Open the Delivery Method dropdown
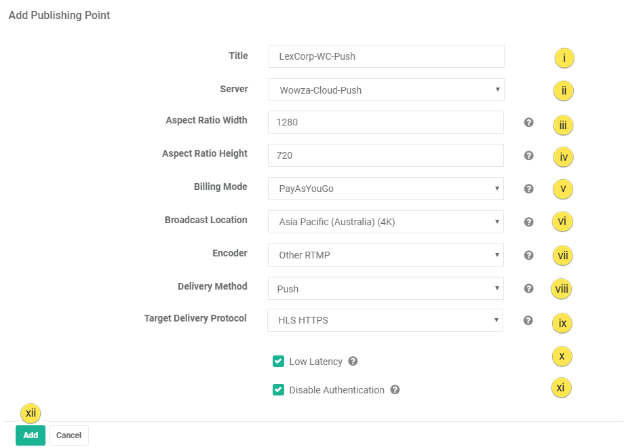 386,288
